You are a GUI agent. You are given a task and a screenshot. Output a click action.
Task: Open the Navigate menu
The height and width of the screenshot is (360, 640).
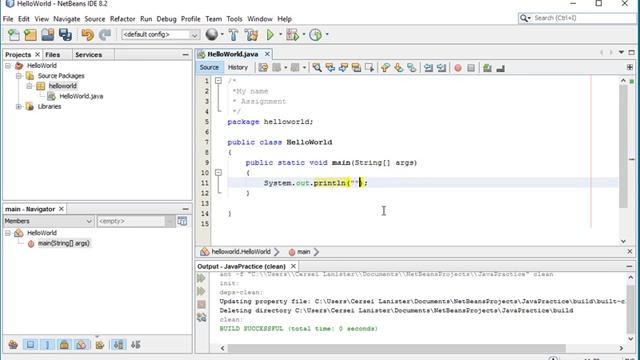(67, 19)
